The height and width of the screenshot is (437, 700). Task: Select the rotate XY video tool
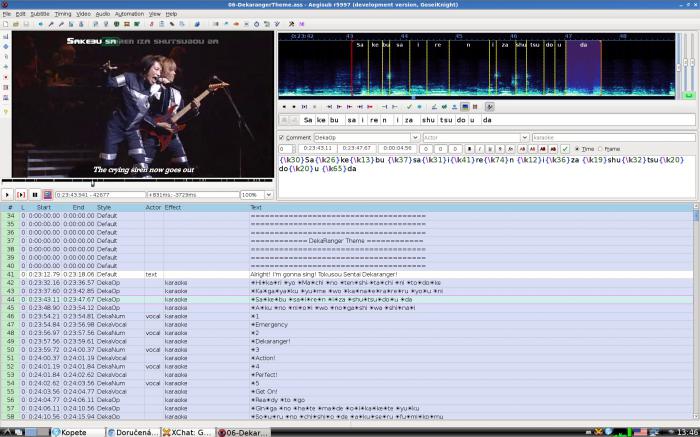pyautogui.click(x=6, y=67)
